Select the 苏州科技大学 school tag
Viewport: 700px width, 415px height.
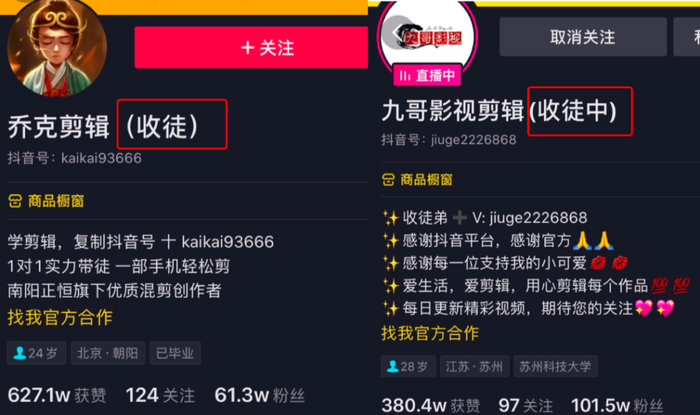555,367
